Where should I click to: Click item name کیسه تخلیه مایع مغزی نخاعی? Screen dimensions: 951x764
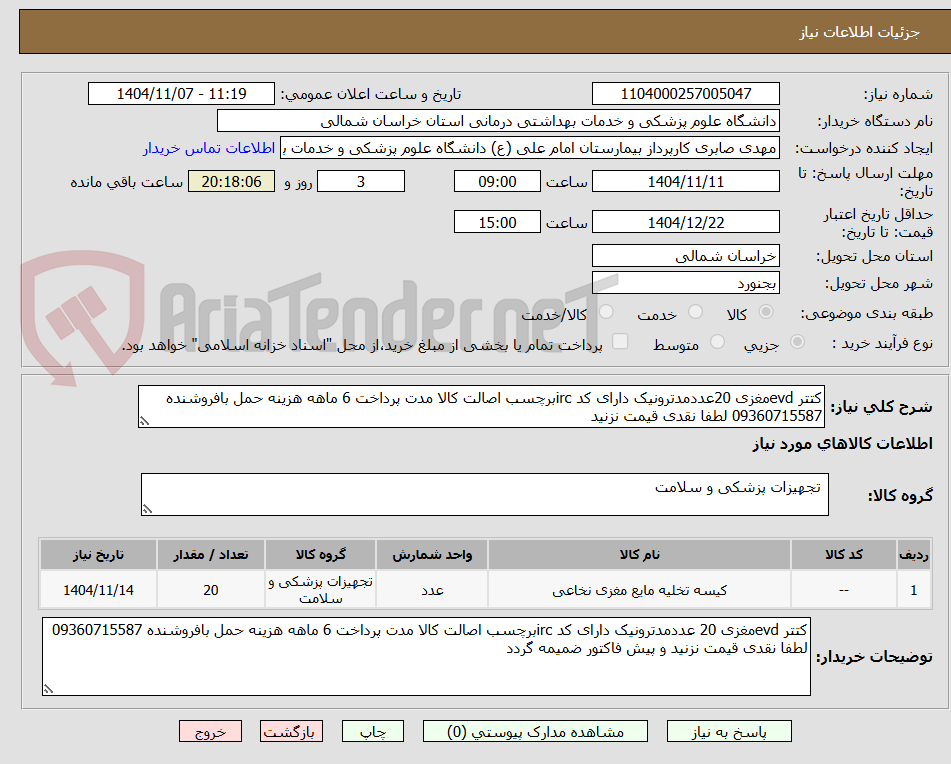pyautogui.click(x=639, y=590)
